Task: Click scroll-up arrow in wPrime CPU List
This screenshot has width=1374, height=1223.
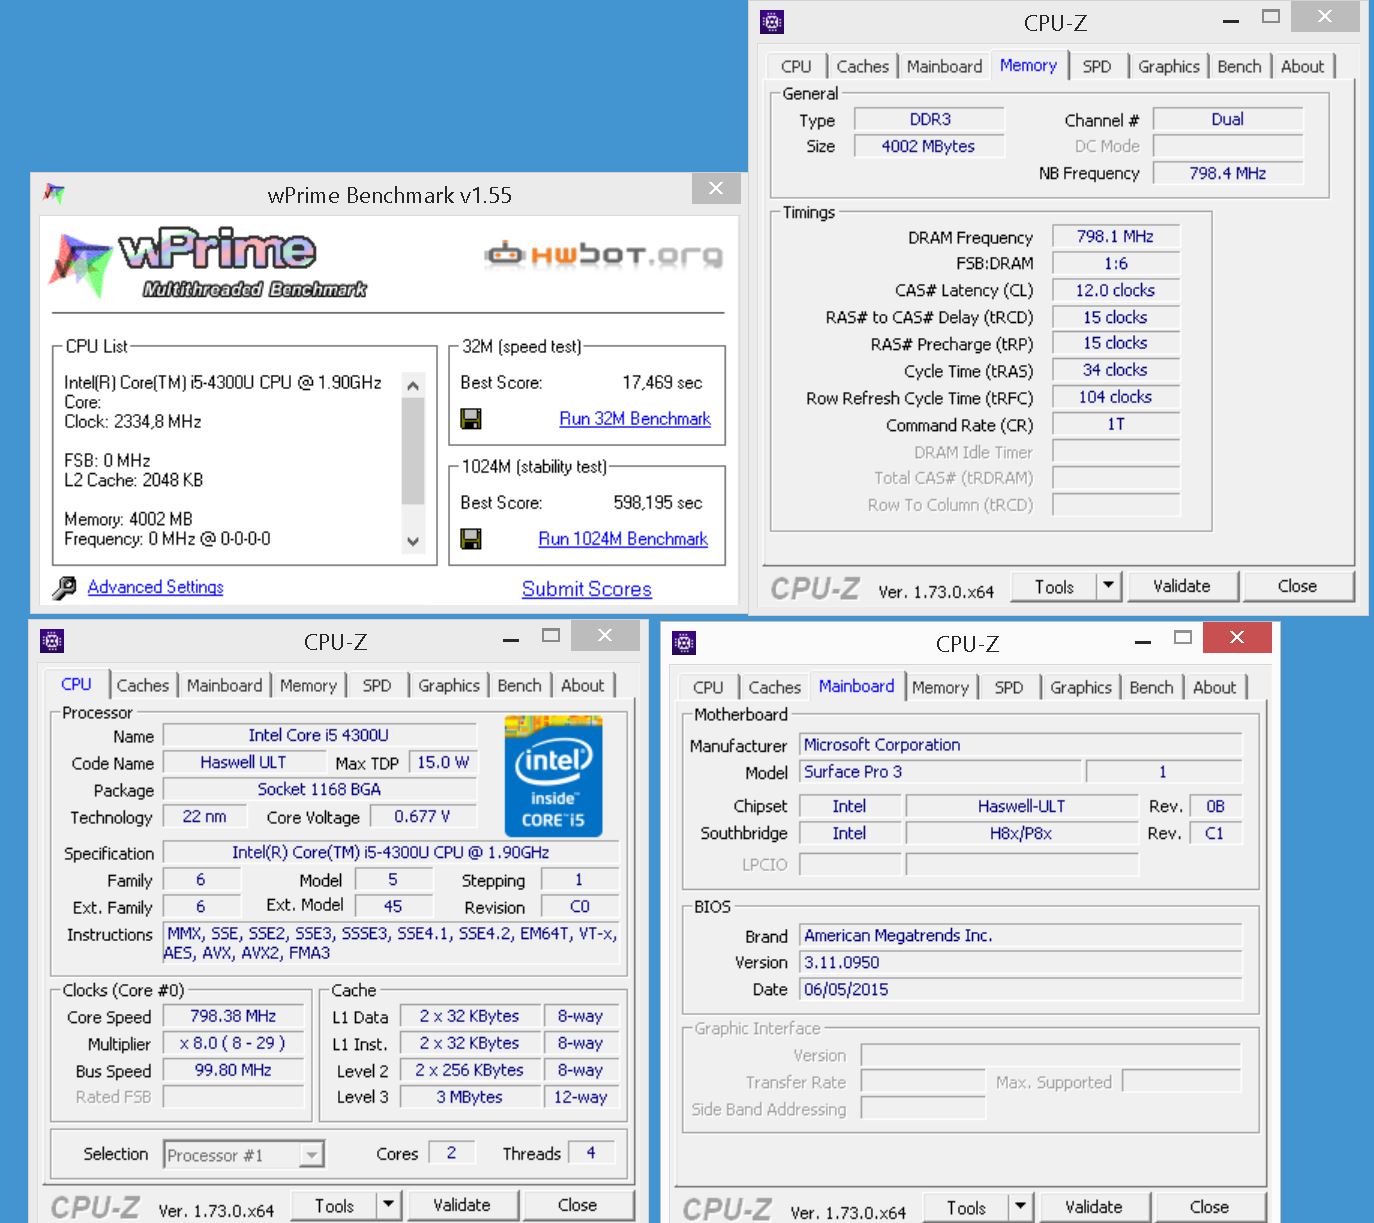Action: point(413,385)
